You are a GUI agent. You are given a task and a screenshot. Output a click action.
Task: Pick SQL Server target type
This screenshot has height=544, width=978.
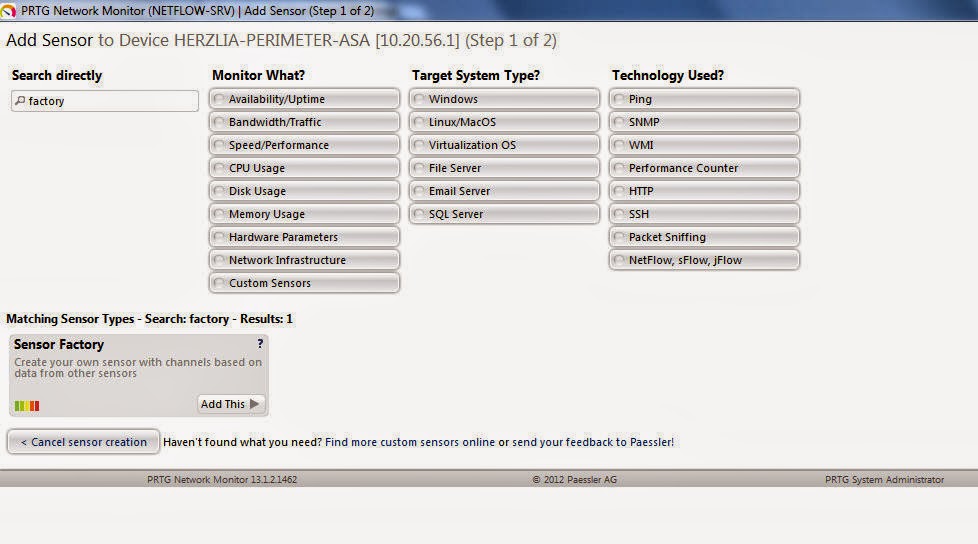click(x=504, y=214)
